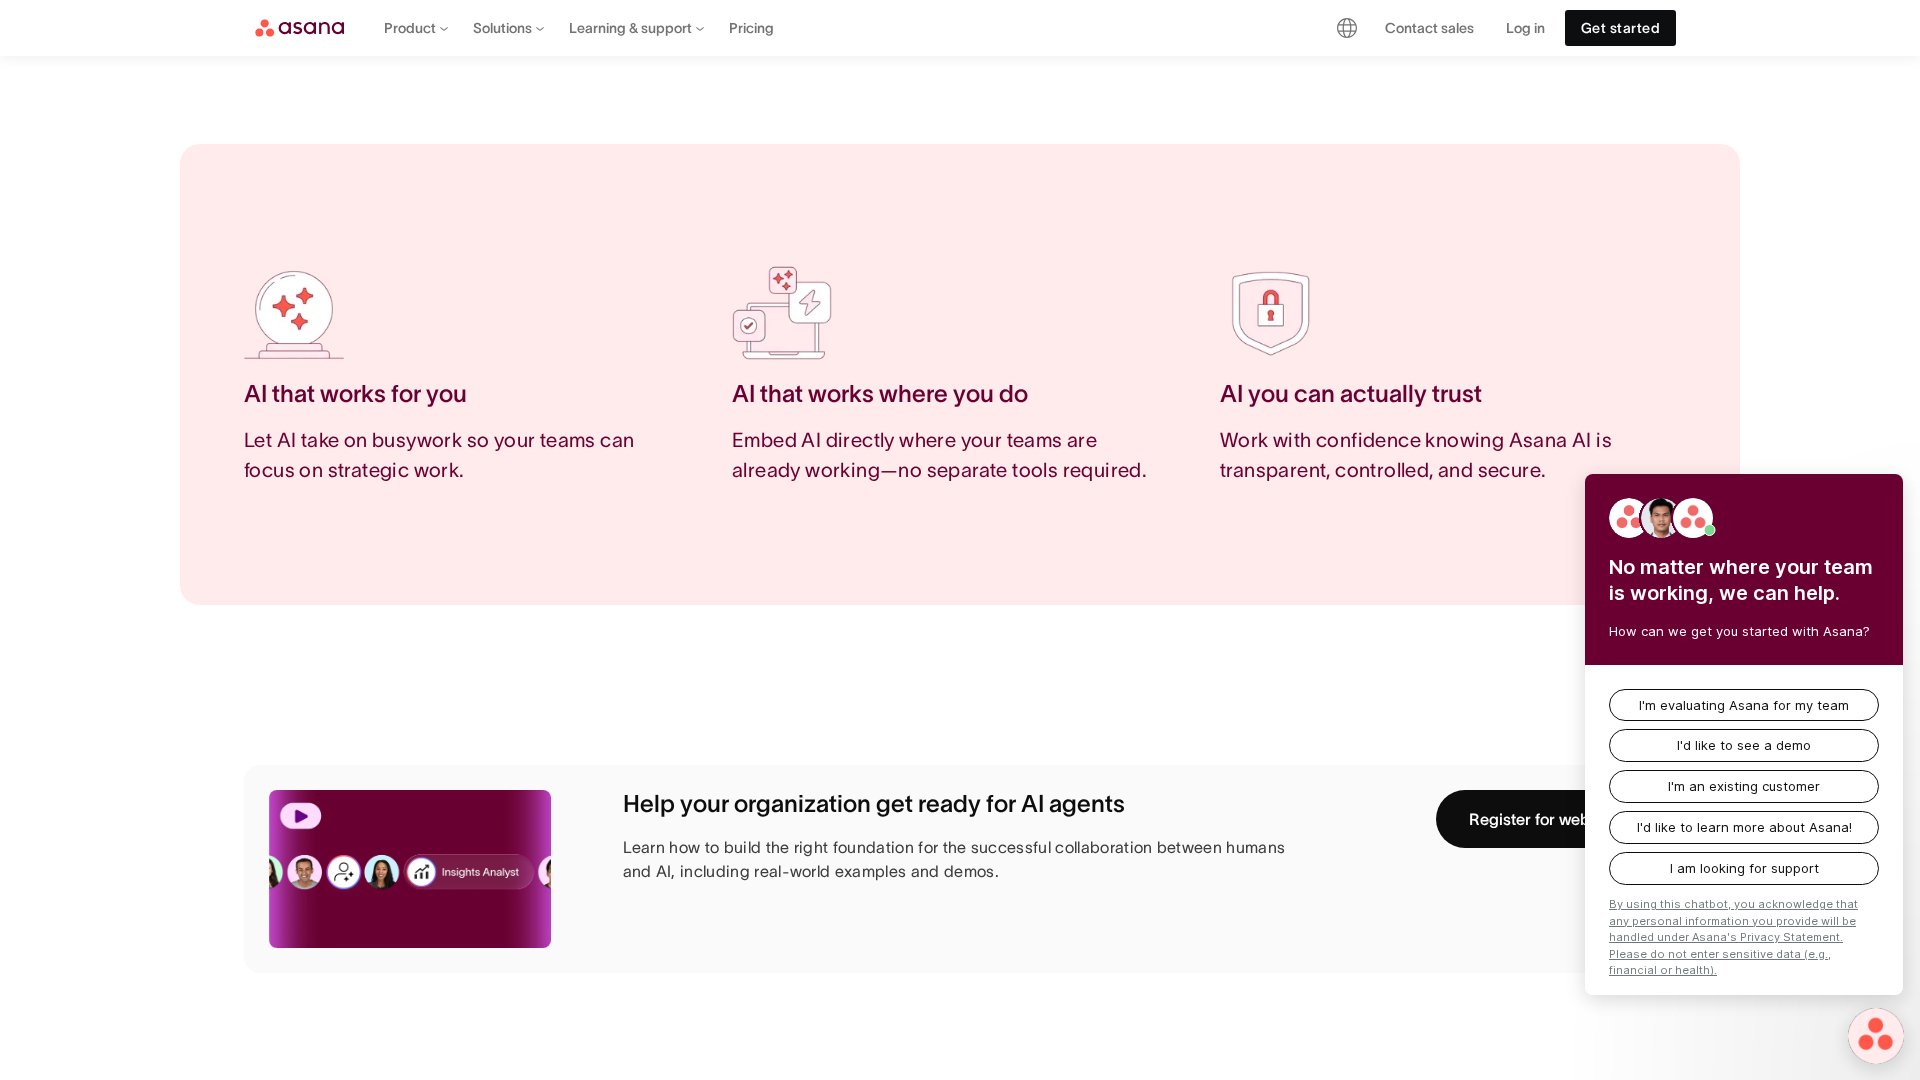Viewport: 1920px width, 1080px height.
Task: Open the language selector globe icon
Action: [x=1346, y=28]
